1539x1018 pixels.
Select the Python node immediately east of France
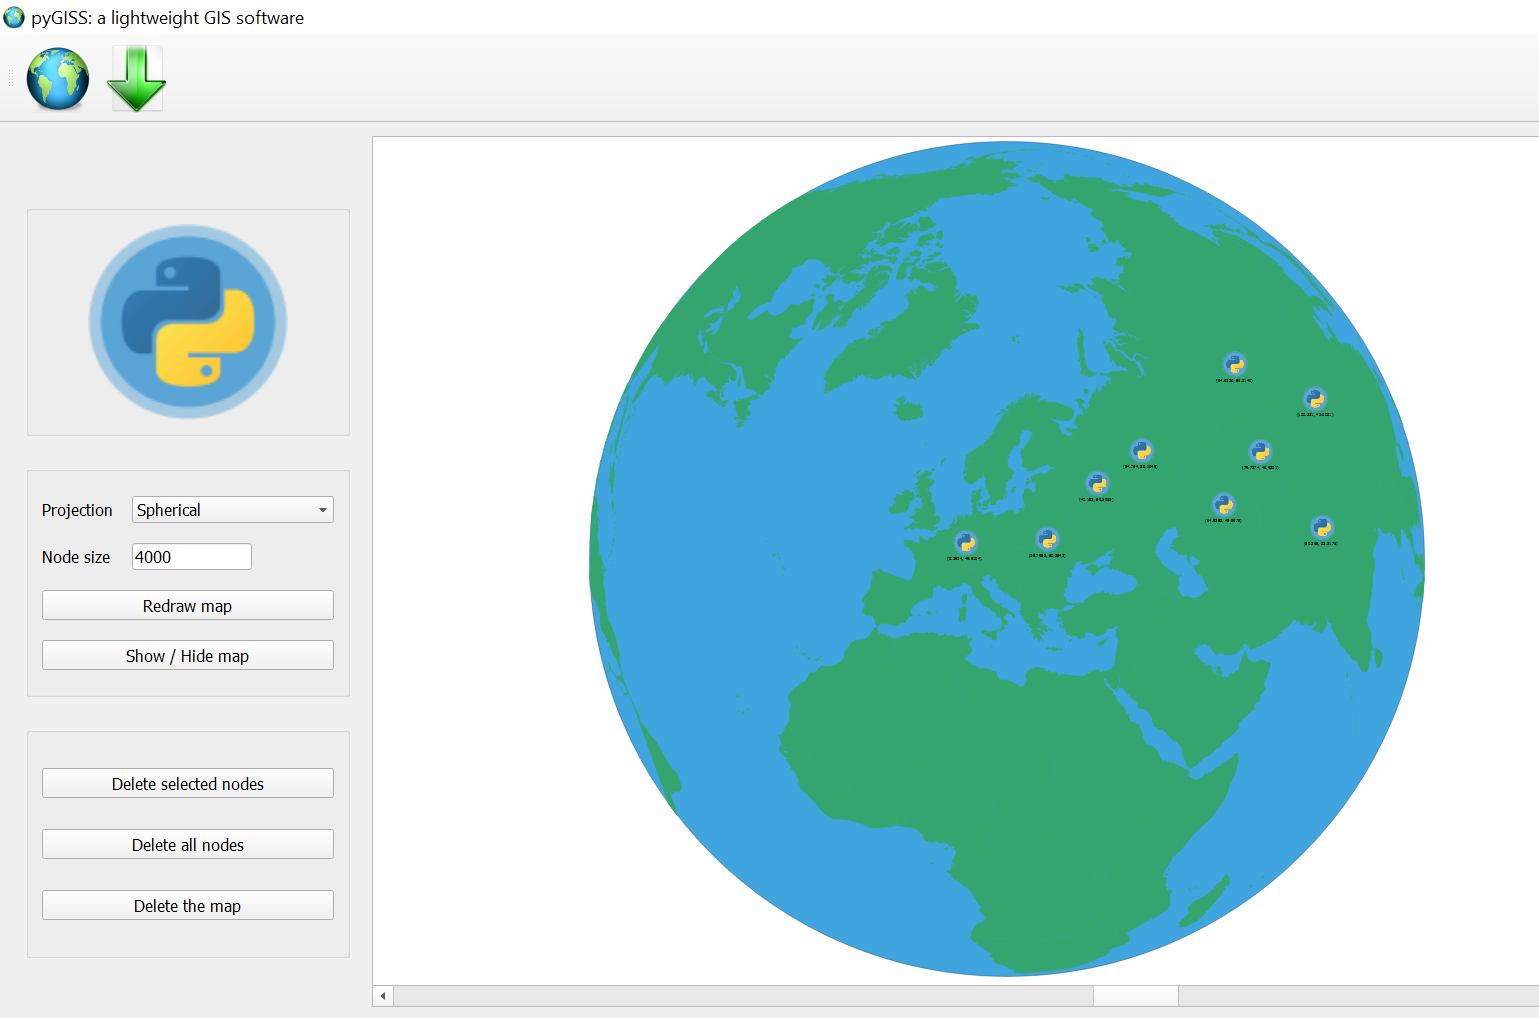point(1047,540)
